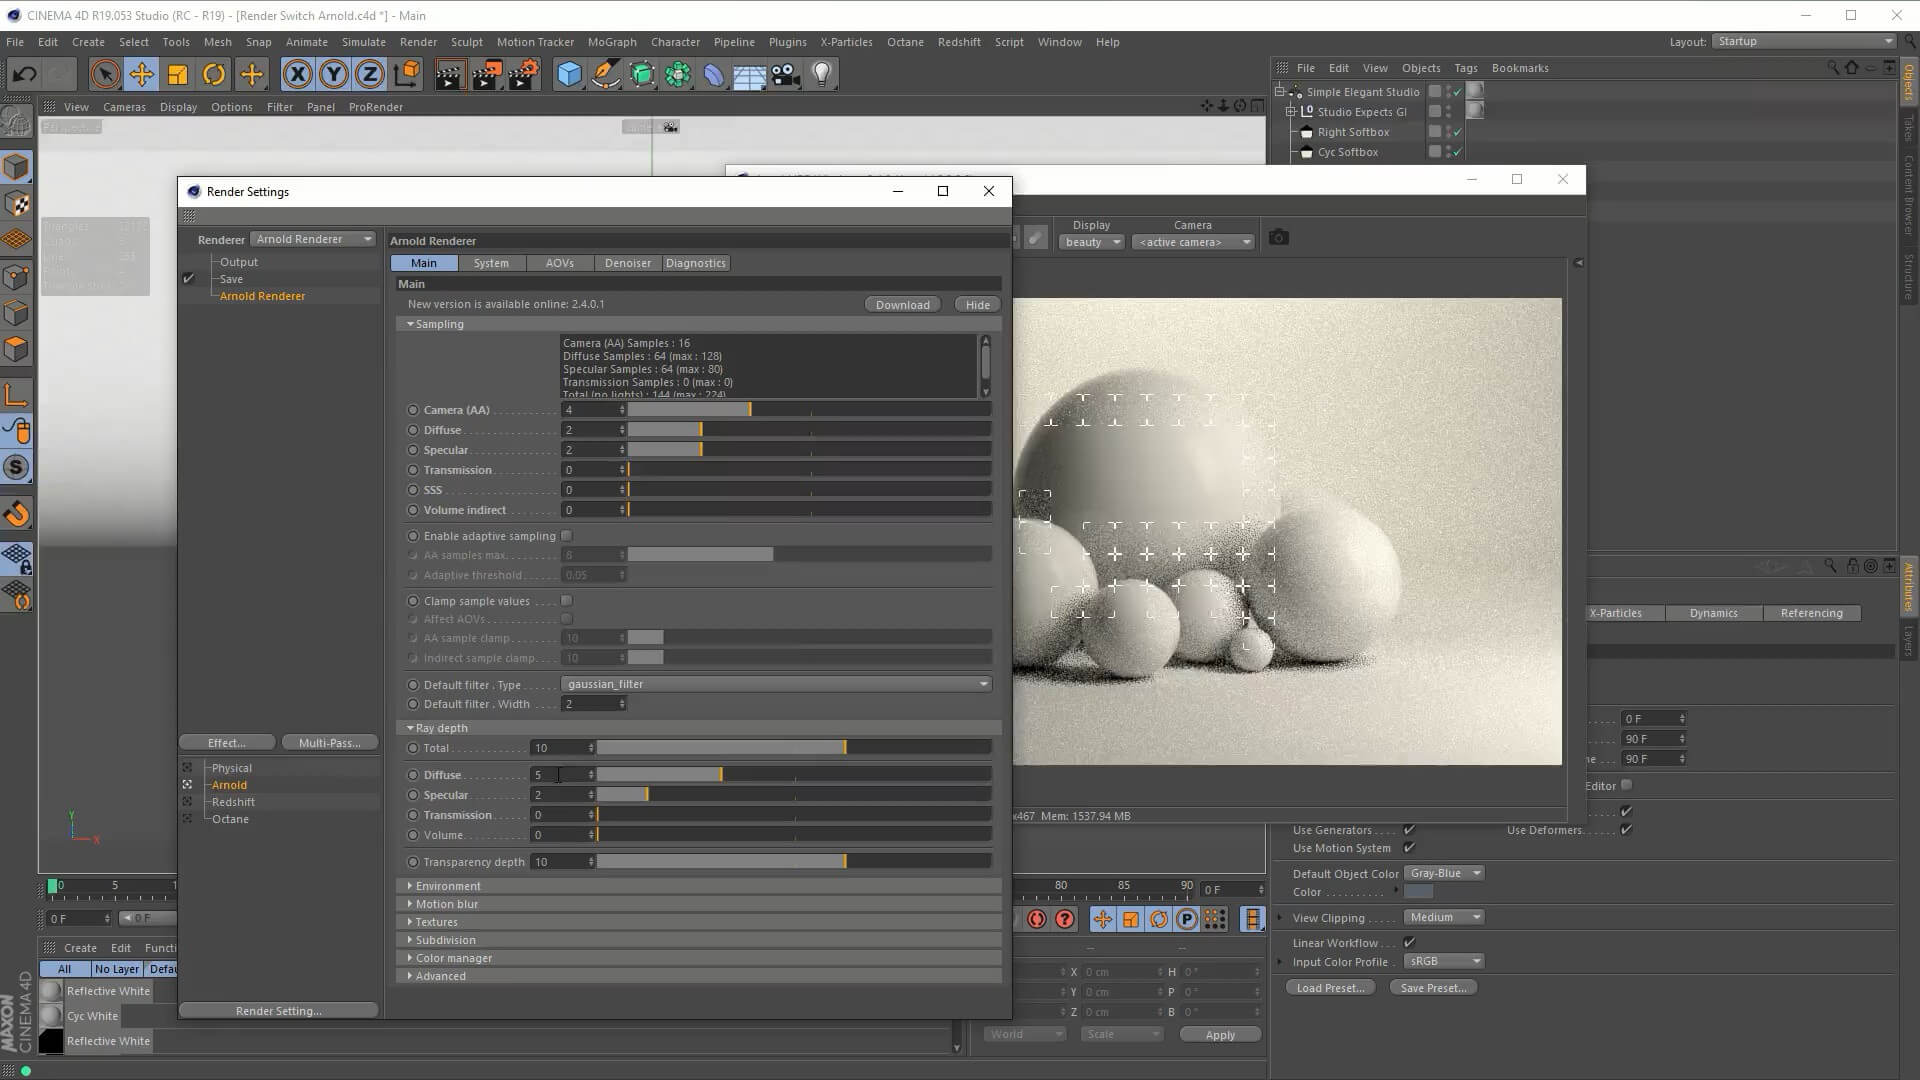The height and width of the screenshot is (1080, 1920).
Task: Enable adaptive sampling checkbox
Action: [x=567, y=536]
